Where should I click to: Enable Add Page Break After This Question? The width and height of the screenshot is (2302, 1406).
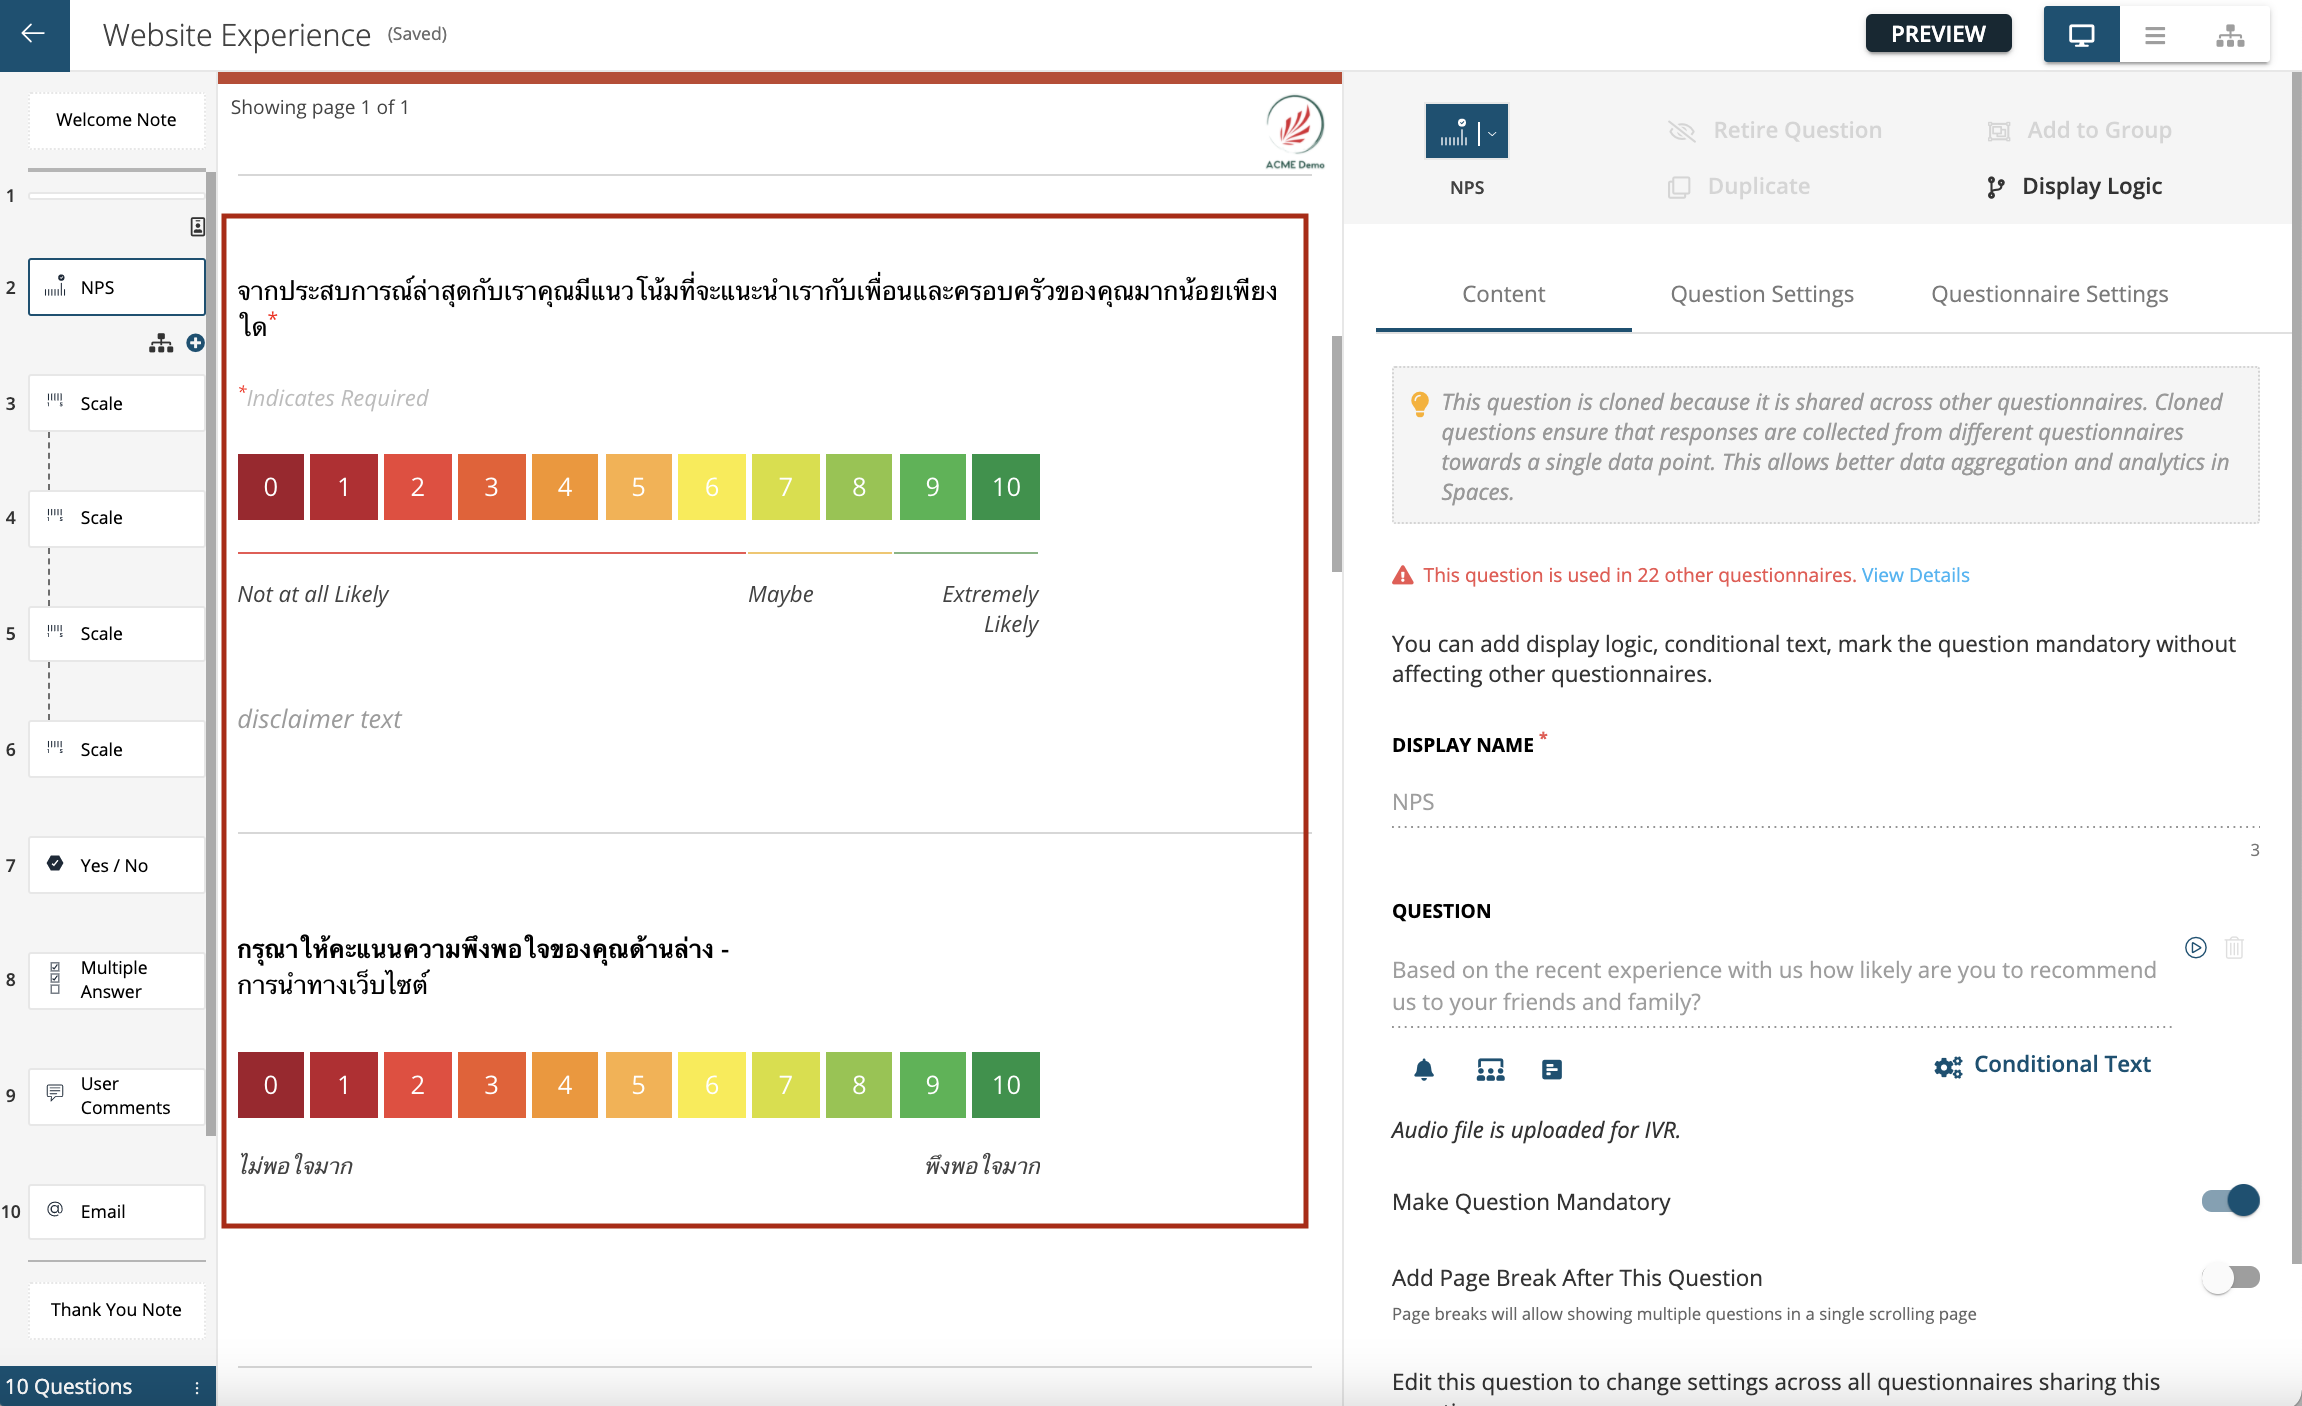click(x=2230, y=1278)
